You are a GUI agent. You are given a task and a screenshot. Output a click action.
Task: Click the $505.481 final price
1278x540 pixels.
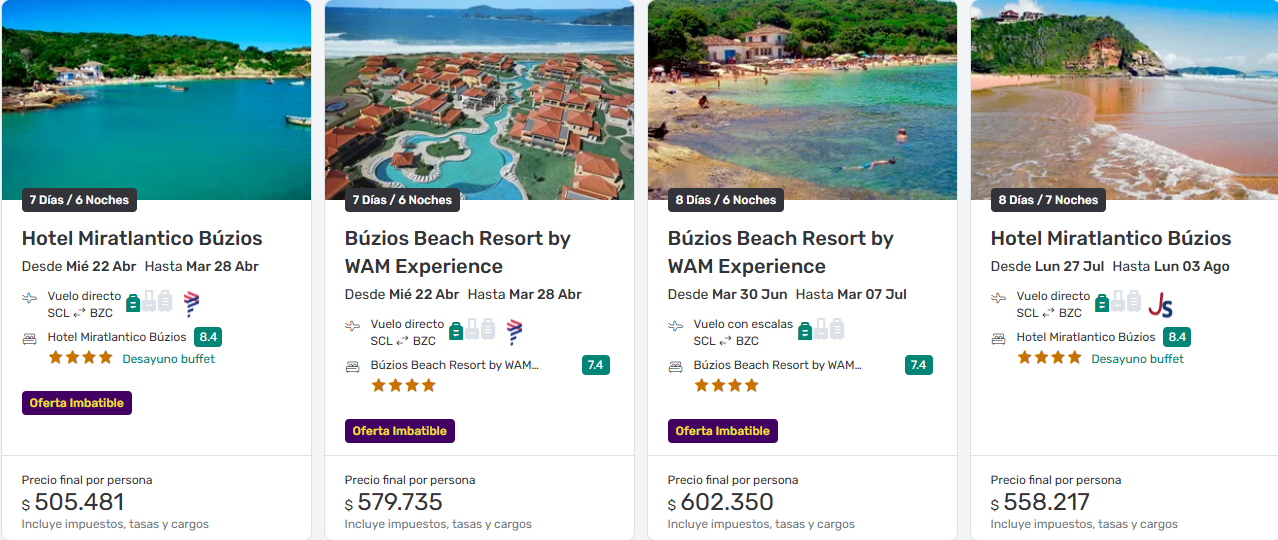[79, 502]
